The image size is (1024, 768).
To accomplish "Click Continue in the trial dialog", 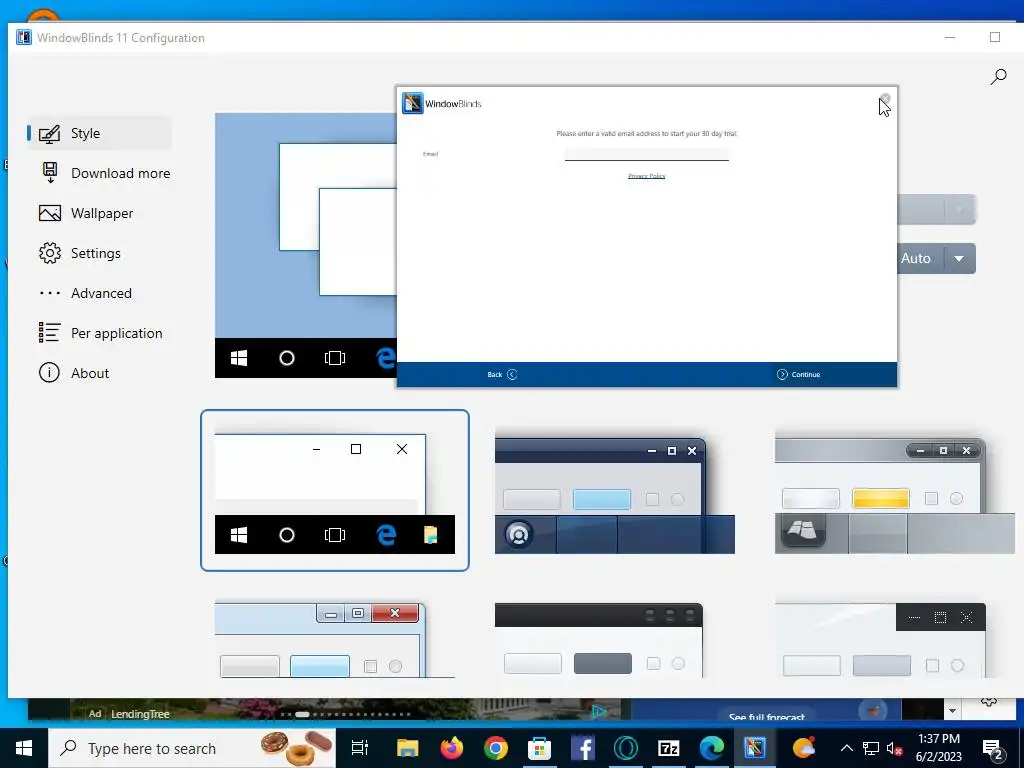I will coord(798,374).
